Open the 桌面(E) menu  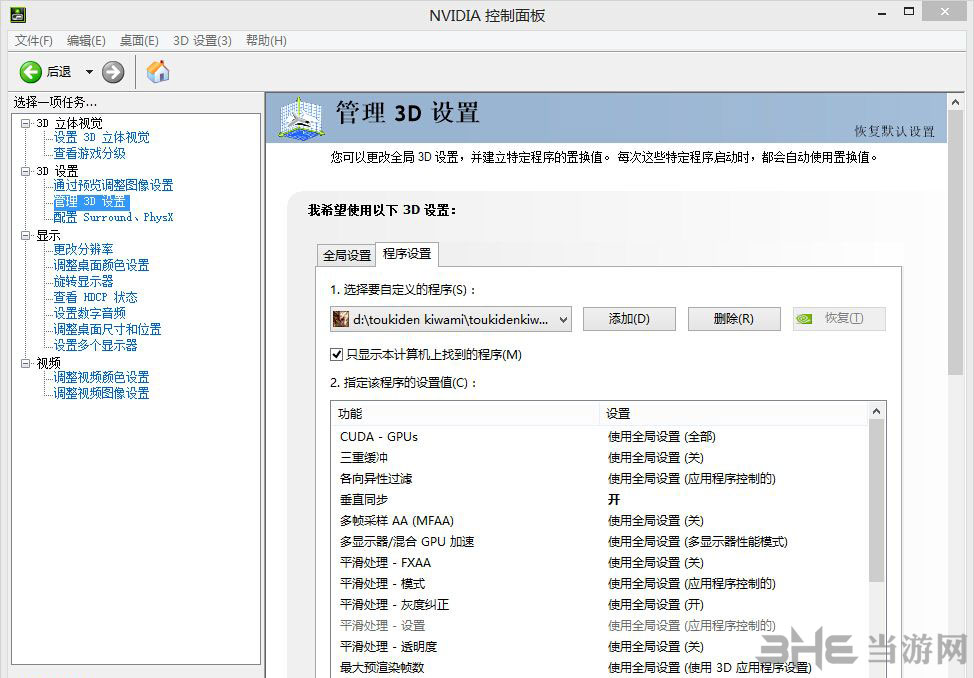(x=139, y=40)
